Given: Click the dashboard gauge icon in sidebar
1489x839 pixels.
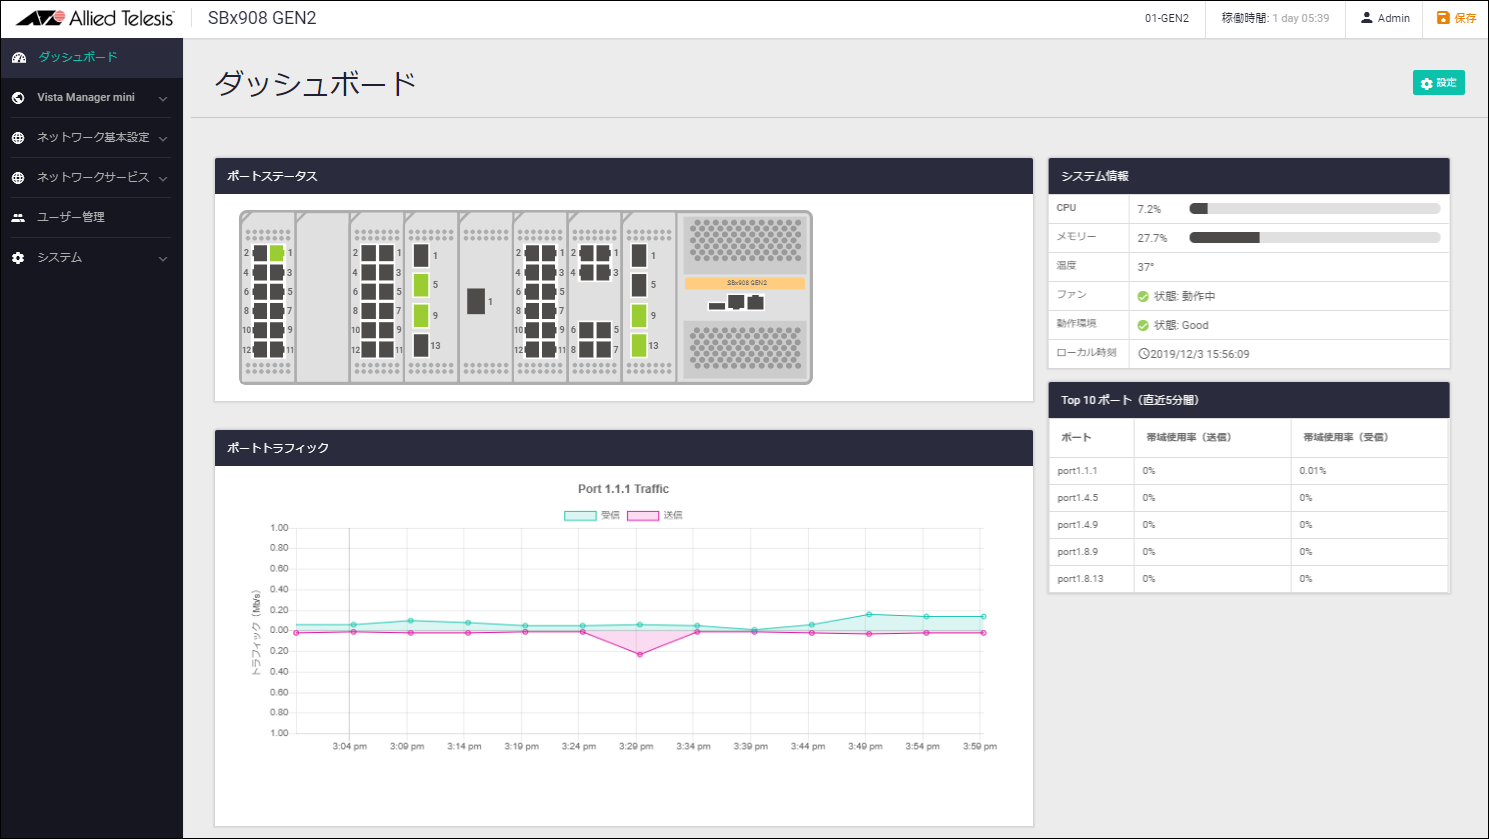Looking at the screenshot, I should pos(18,58).
